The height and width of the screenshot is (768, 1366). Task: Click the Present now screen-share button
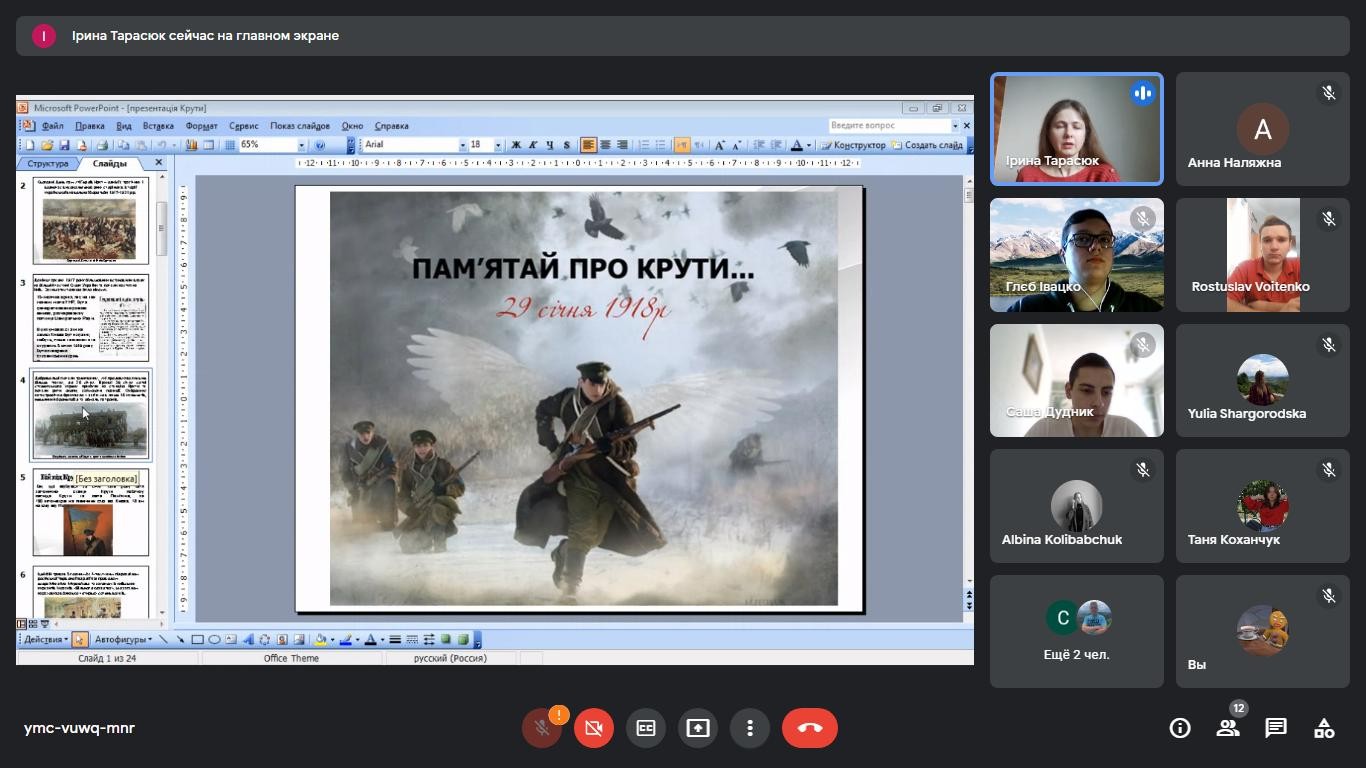[x=698, y=728]
